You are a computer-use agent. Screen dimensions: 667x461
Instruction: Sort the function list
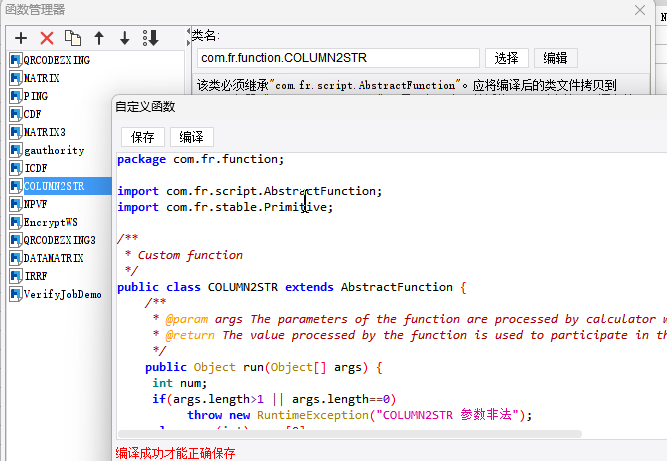point(151,38)
